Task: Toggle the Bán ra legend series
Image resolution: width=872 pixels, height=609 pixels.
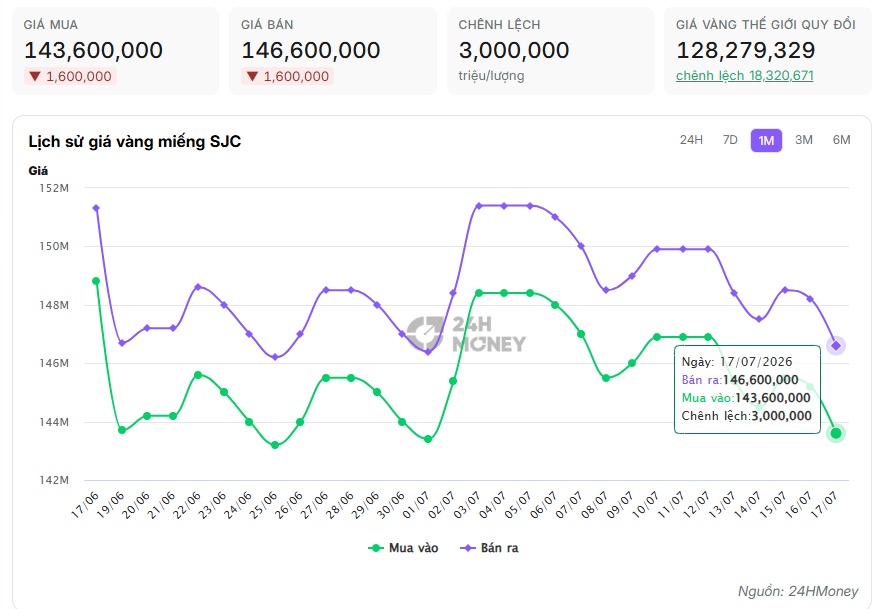Action: (489, 548)
